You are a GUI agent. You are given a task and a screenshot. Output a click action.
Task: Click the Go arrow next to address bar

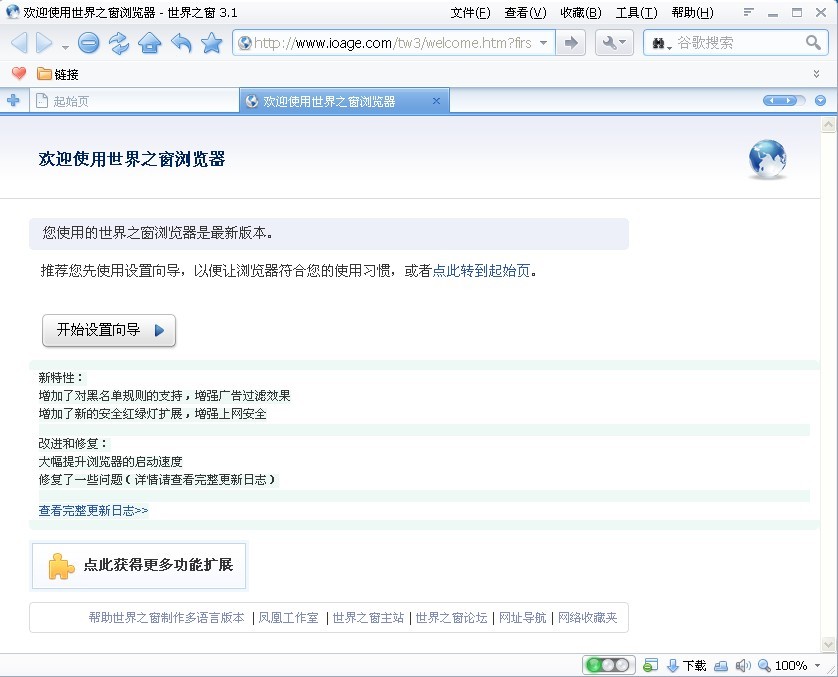pos(571,43)
